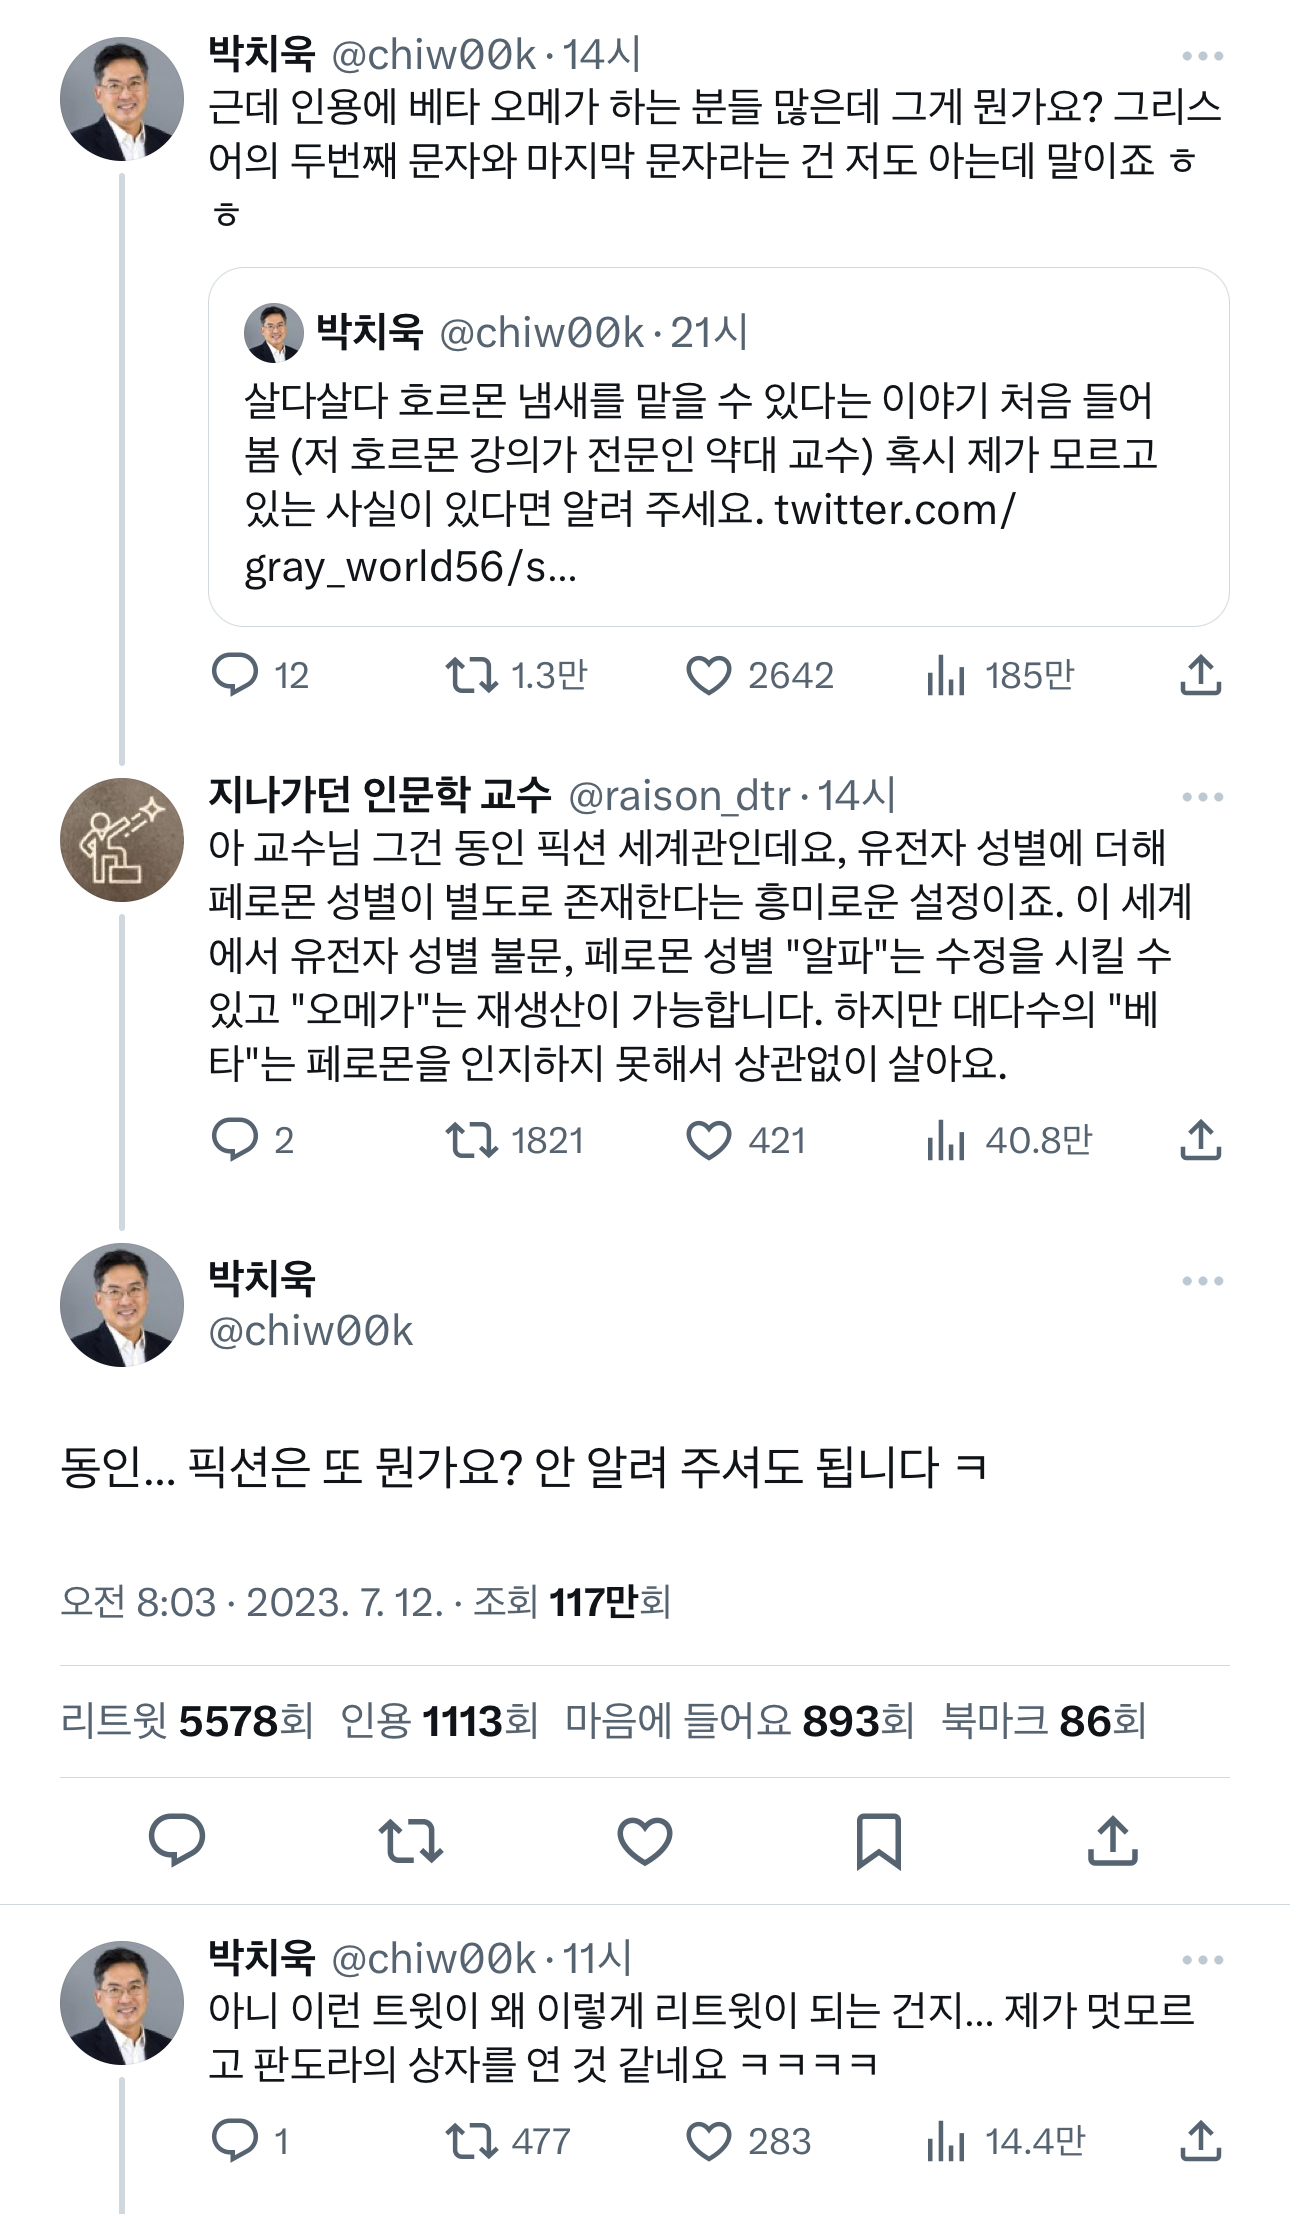The height and width of the screenshot is (2214, 1290).
Task: Retweet 지나가던 인문학 교수's reply
Action: (x=472, y=1140)
